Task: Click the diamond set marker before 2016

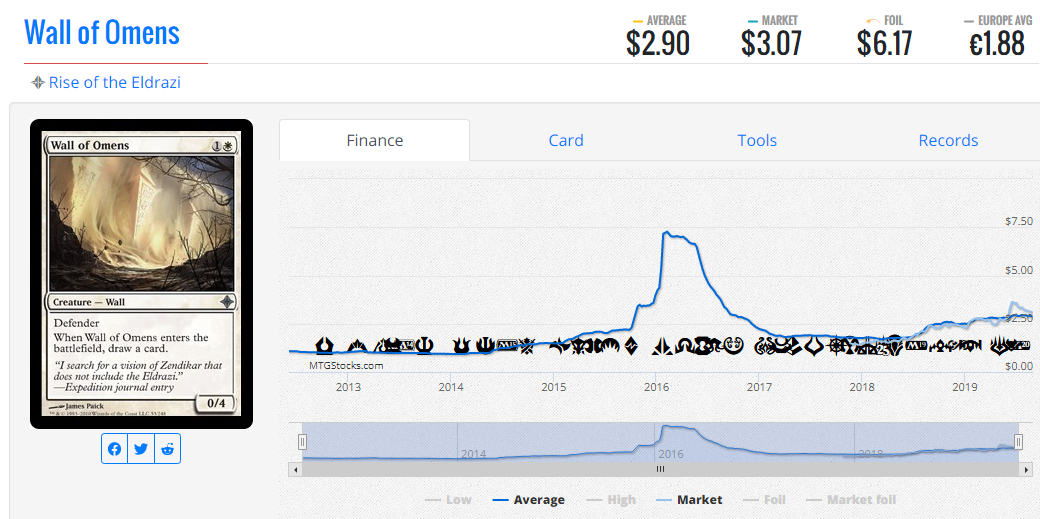Action: click(x=631, y=346)
